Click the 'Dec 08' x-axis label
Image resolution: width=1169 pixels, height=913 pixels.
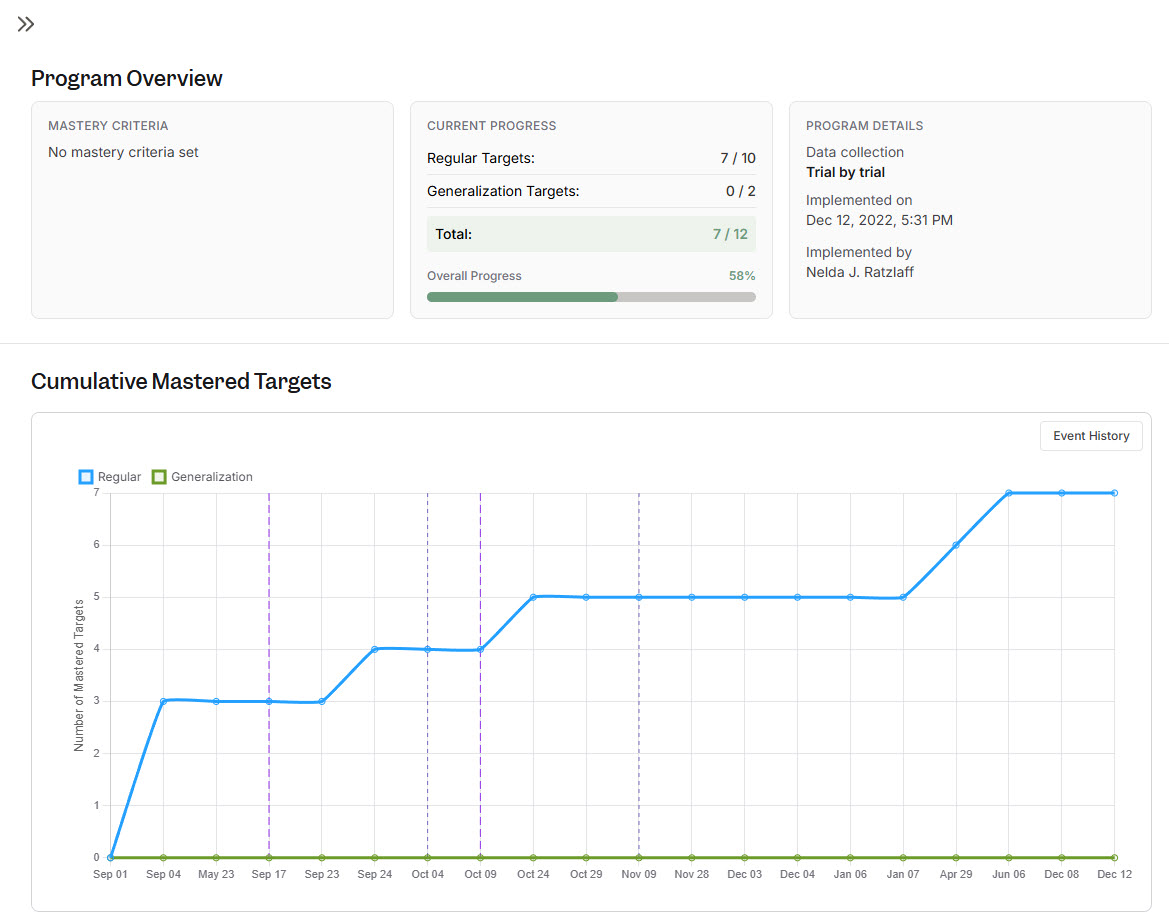pyautogui.click(x=1062, y=874)
